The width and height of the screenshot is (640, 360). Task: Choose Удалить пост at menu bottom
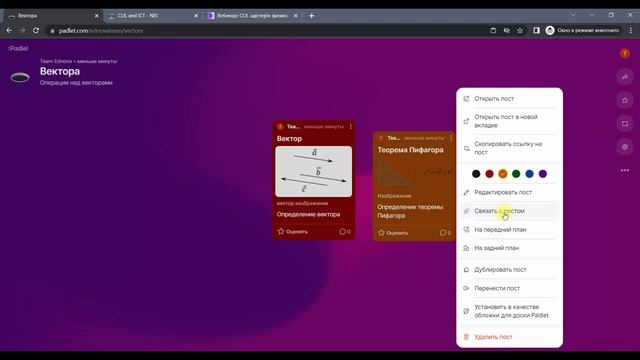pos(509,337)
